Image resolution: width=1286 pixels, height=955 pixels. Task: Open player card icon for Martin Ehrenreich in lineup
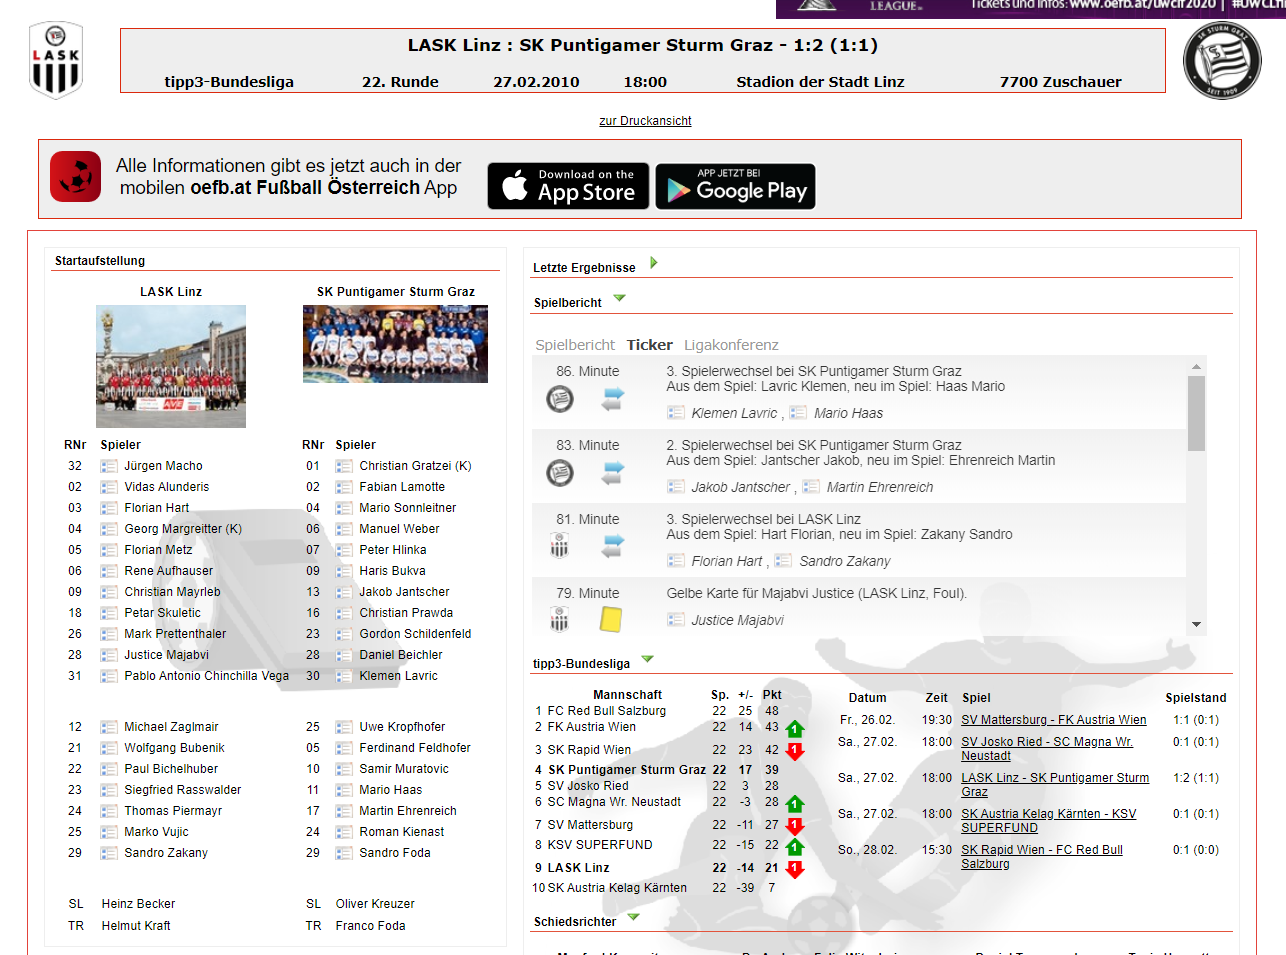pyautogui.click(x=344, y=811)
